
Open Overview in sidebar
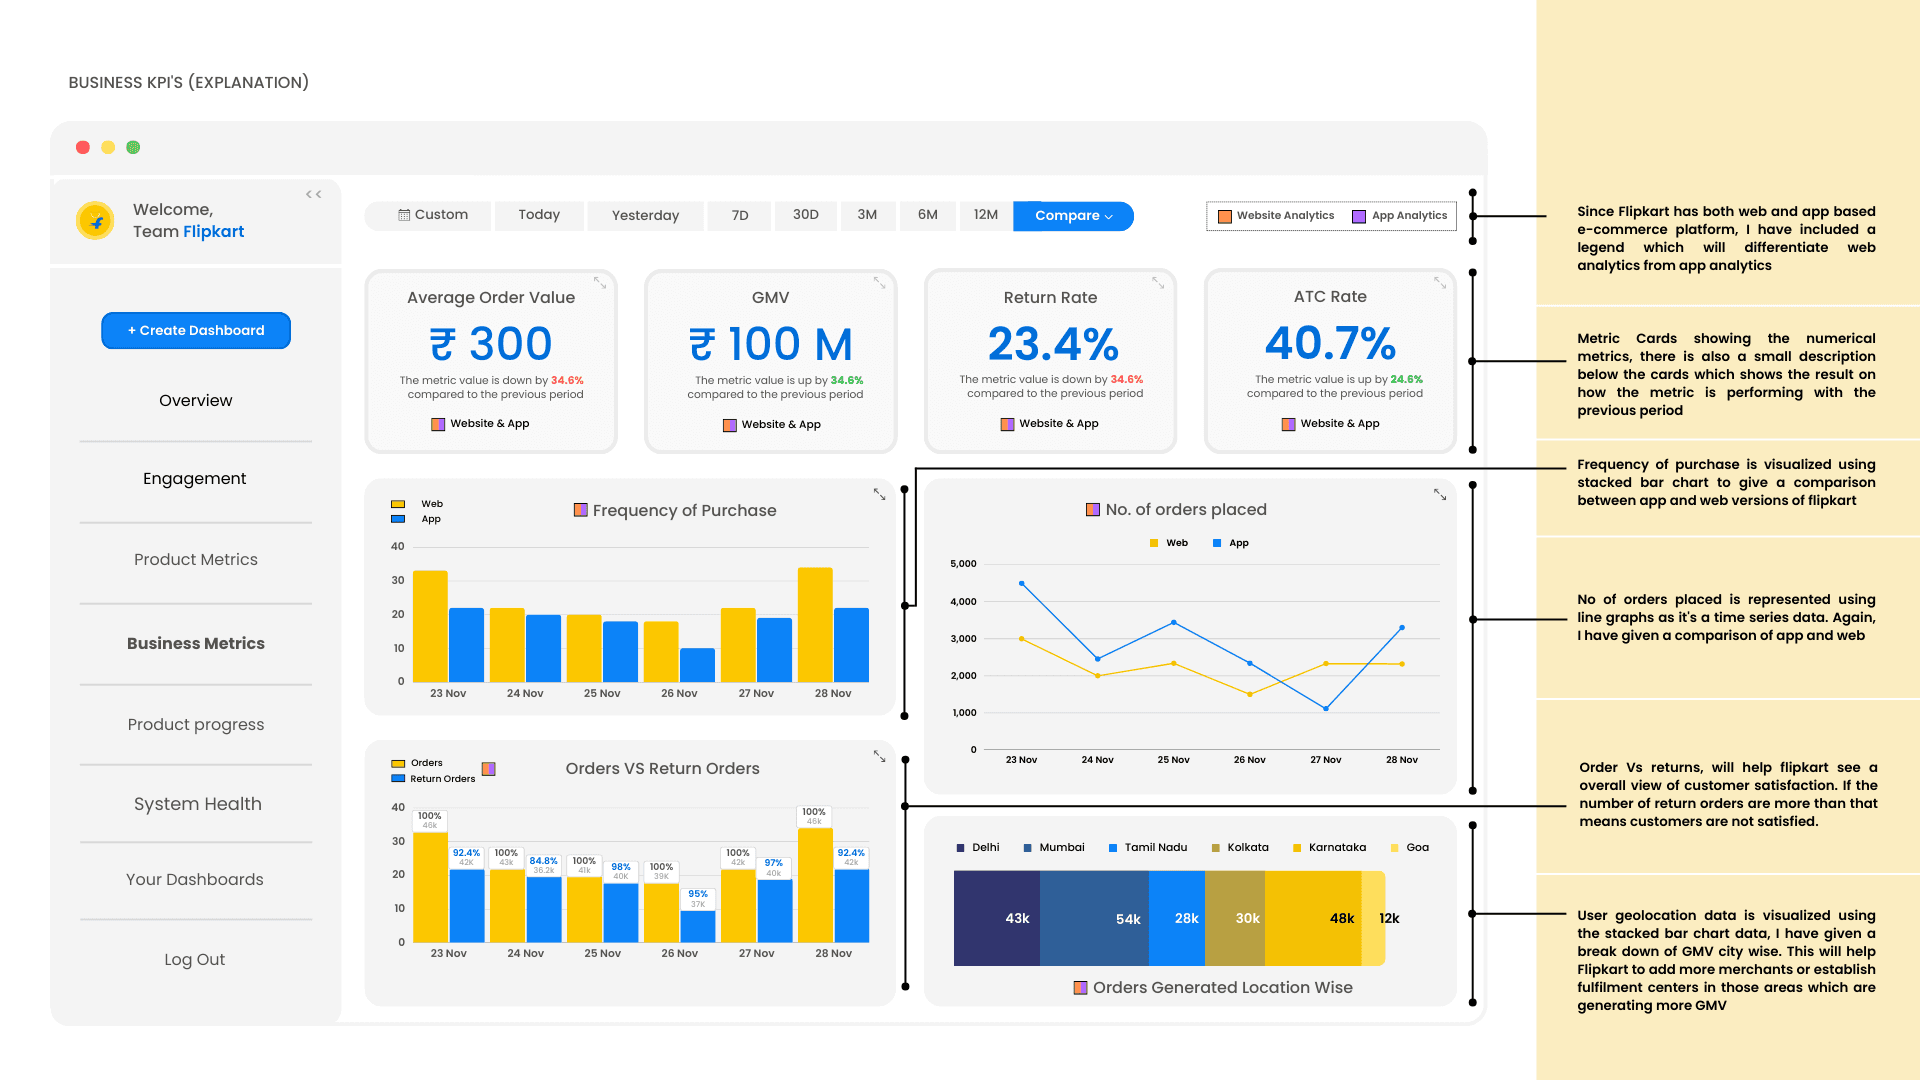pyautogui.click(x=196, y=401)
